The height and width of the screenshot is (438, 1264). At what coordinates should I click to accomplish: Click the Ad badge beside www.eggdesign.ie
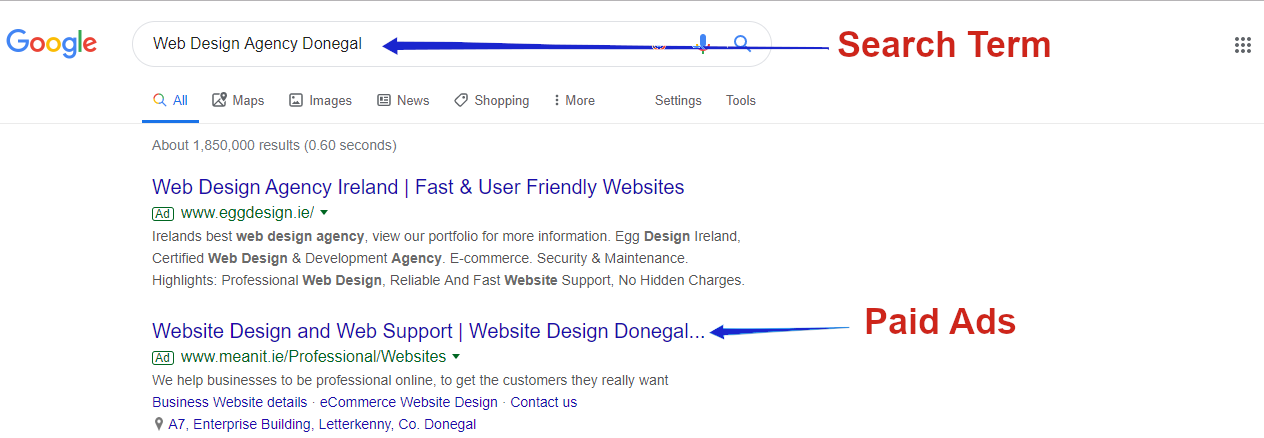click(x=163, y=213)
